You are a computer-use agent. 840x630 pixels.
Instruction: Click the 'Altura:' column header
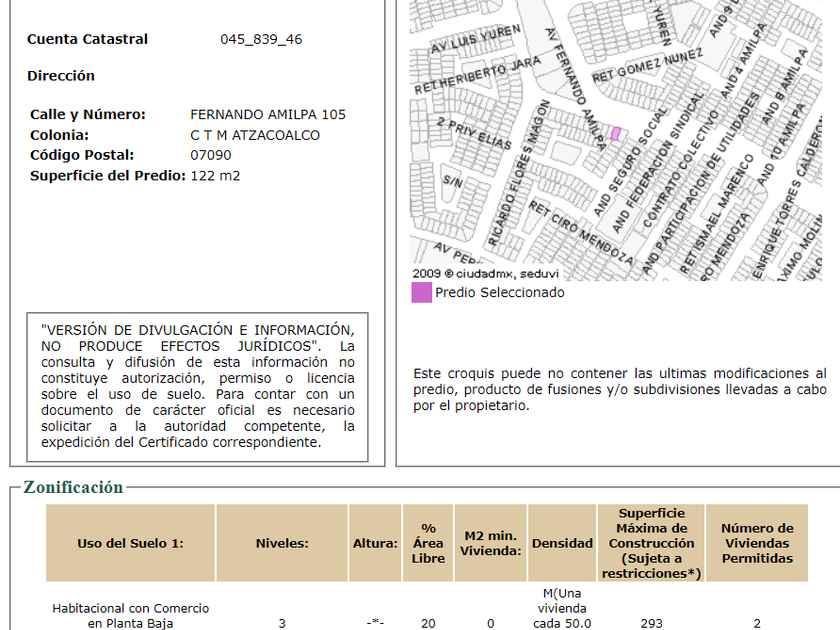point(375,543)
